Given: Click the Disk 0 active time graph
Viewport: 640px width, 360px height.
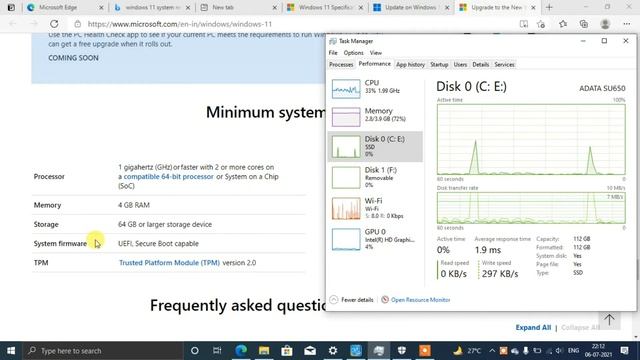Looking at the screenshot, I should pyautogui.click(x=531, y=140).
